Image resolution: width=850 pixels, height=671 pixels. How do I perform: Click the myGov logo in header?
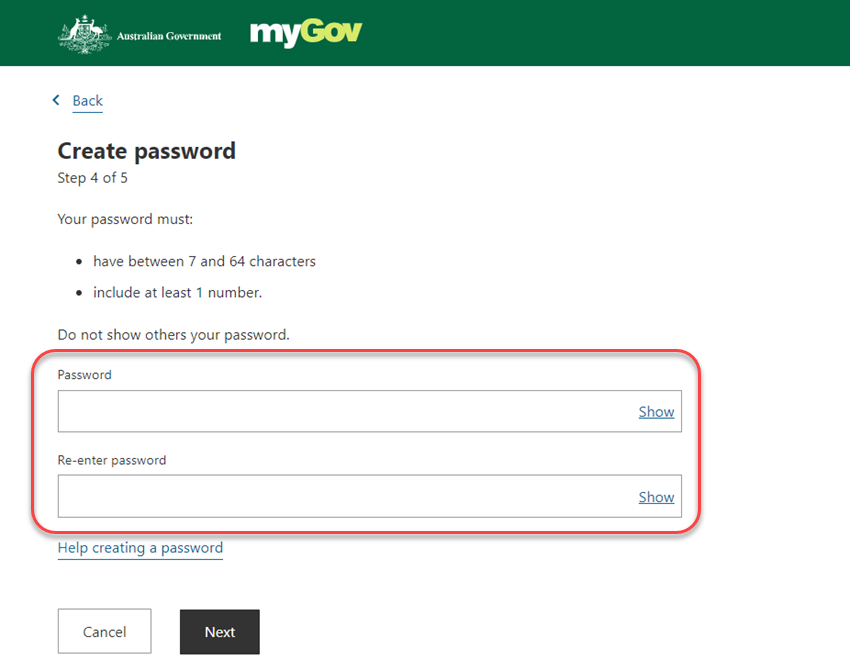(x=306, y=33)
